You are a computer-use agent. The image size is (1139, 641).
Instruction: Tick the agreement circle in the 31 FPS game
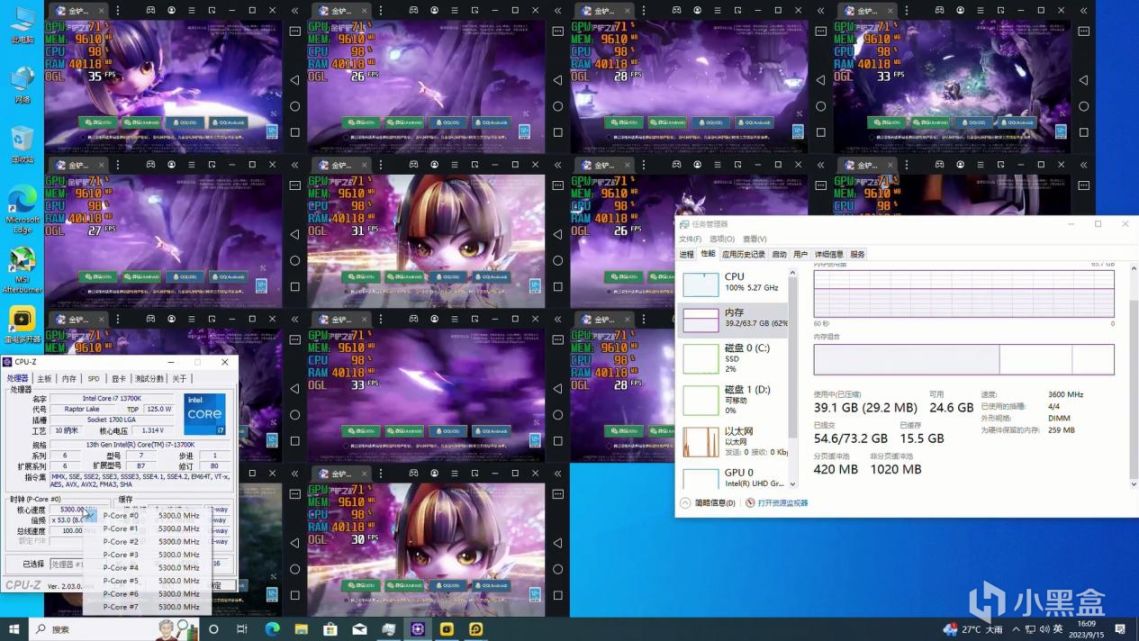coord(345,289)
